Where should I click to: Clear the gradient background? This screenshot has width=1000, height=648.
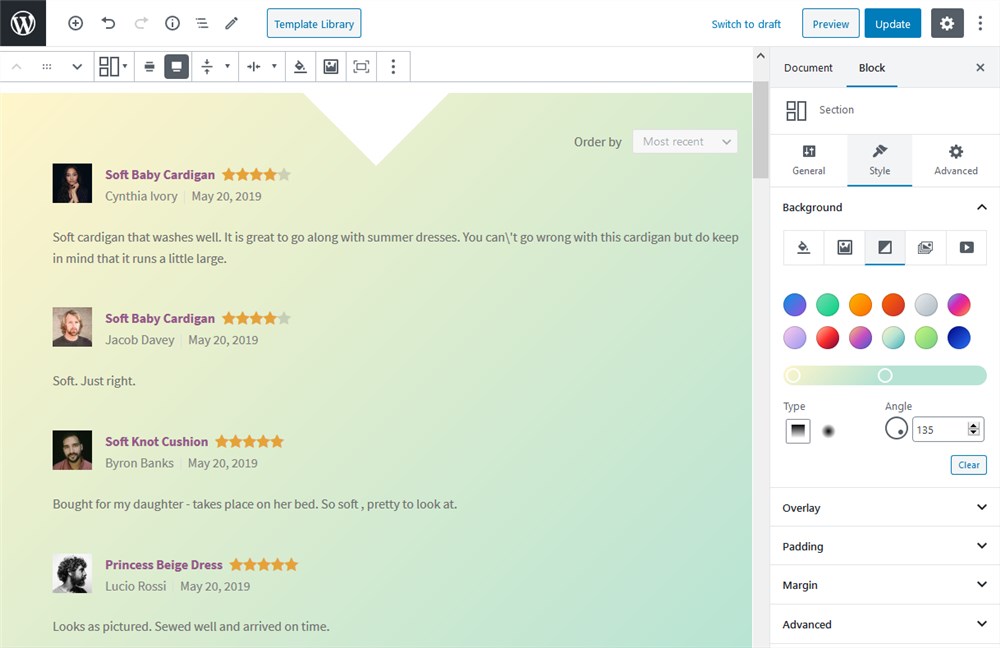[968, 465]
